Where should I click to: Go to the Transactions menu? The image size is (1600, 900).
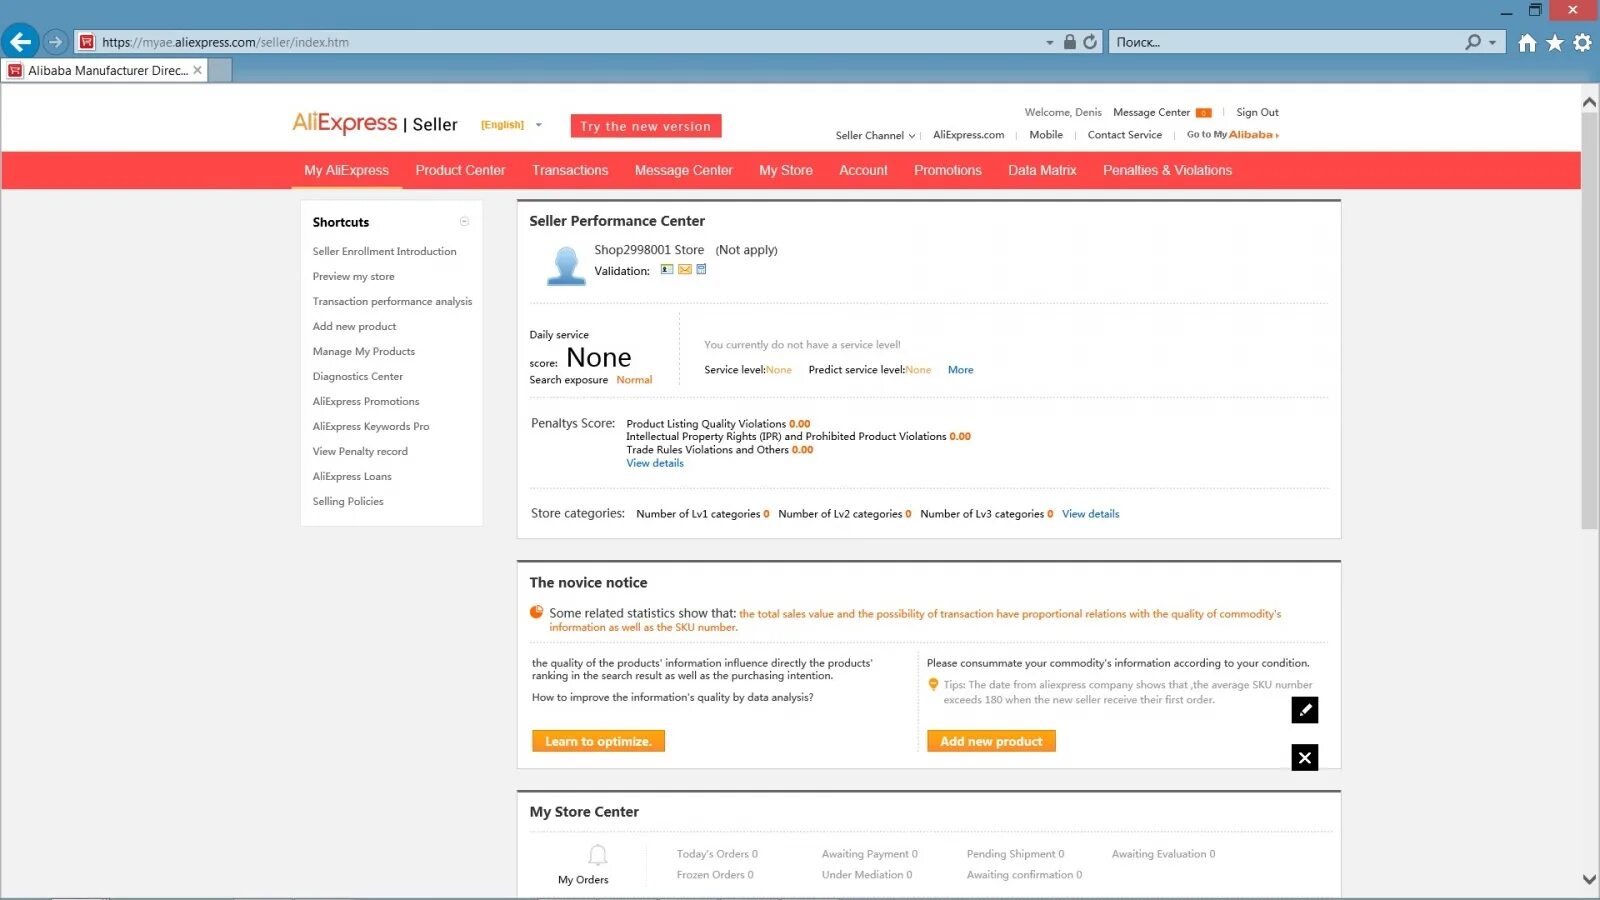570,170
